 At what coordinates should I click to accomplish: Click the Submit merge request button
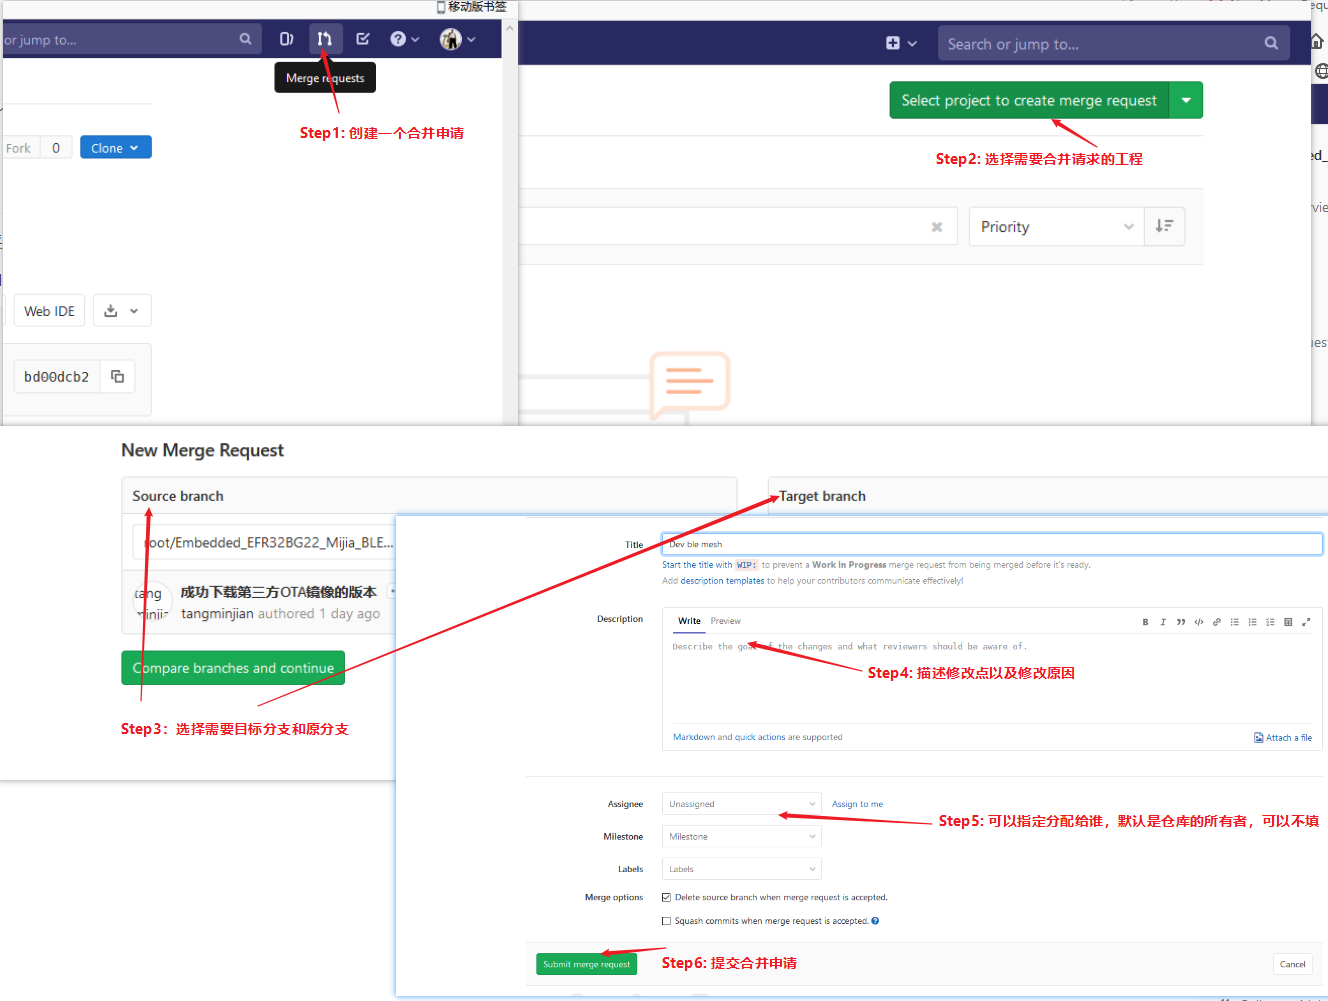pyautogui.click(x=587, y=964)
